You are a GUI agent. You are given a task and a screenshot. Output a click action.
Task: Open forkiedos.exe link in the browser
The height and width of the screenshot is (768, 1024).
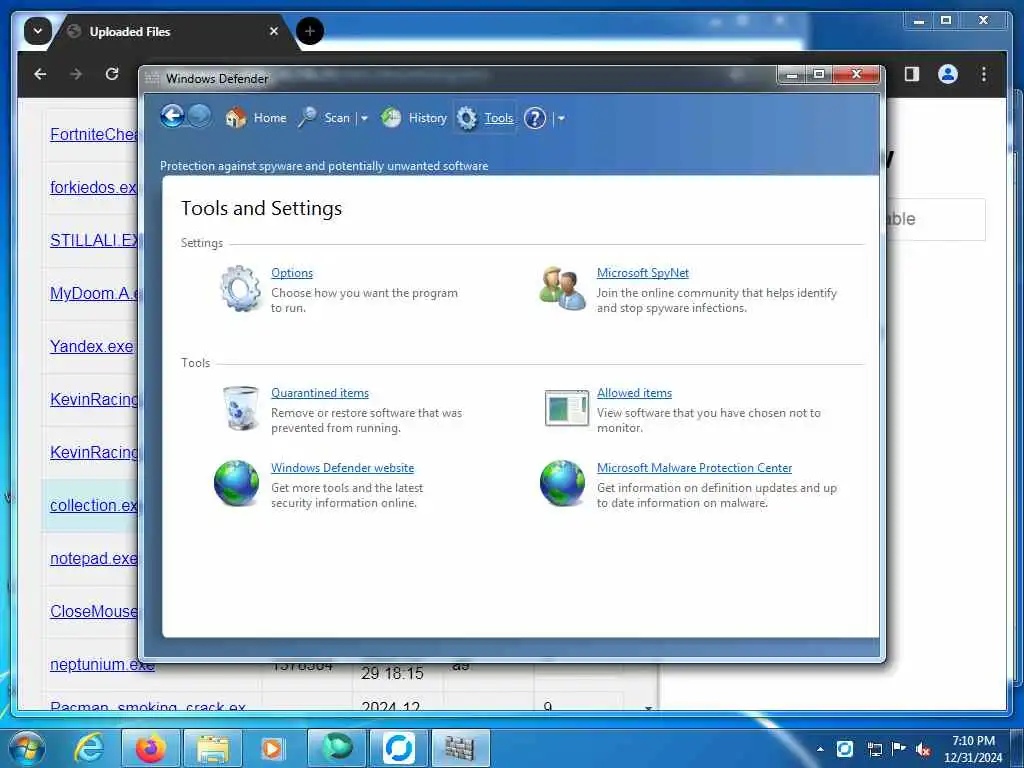(94, 187)
